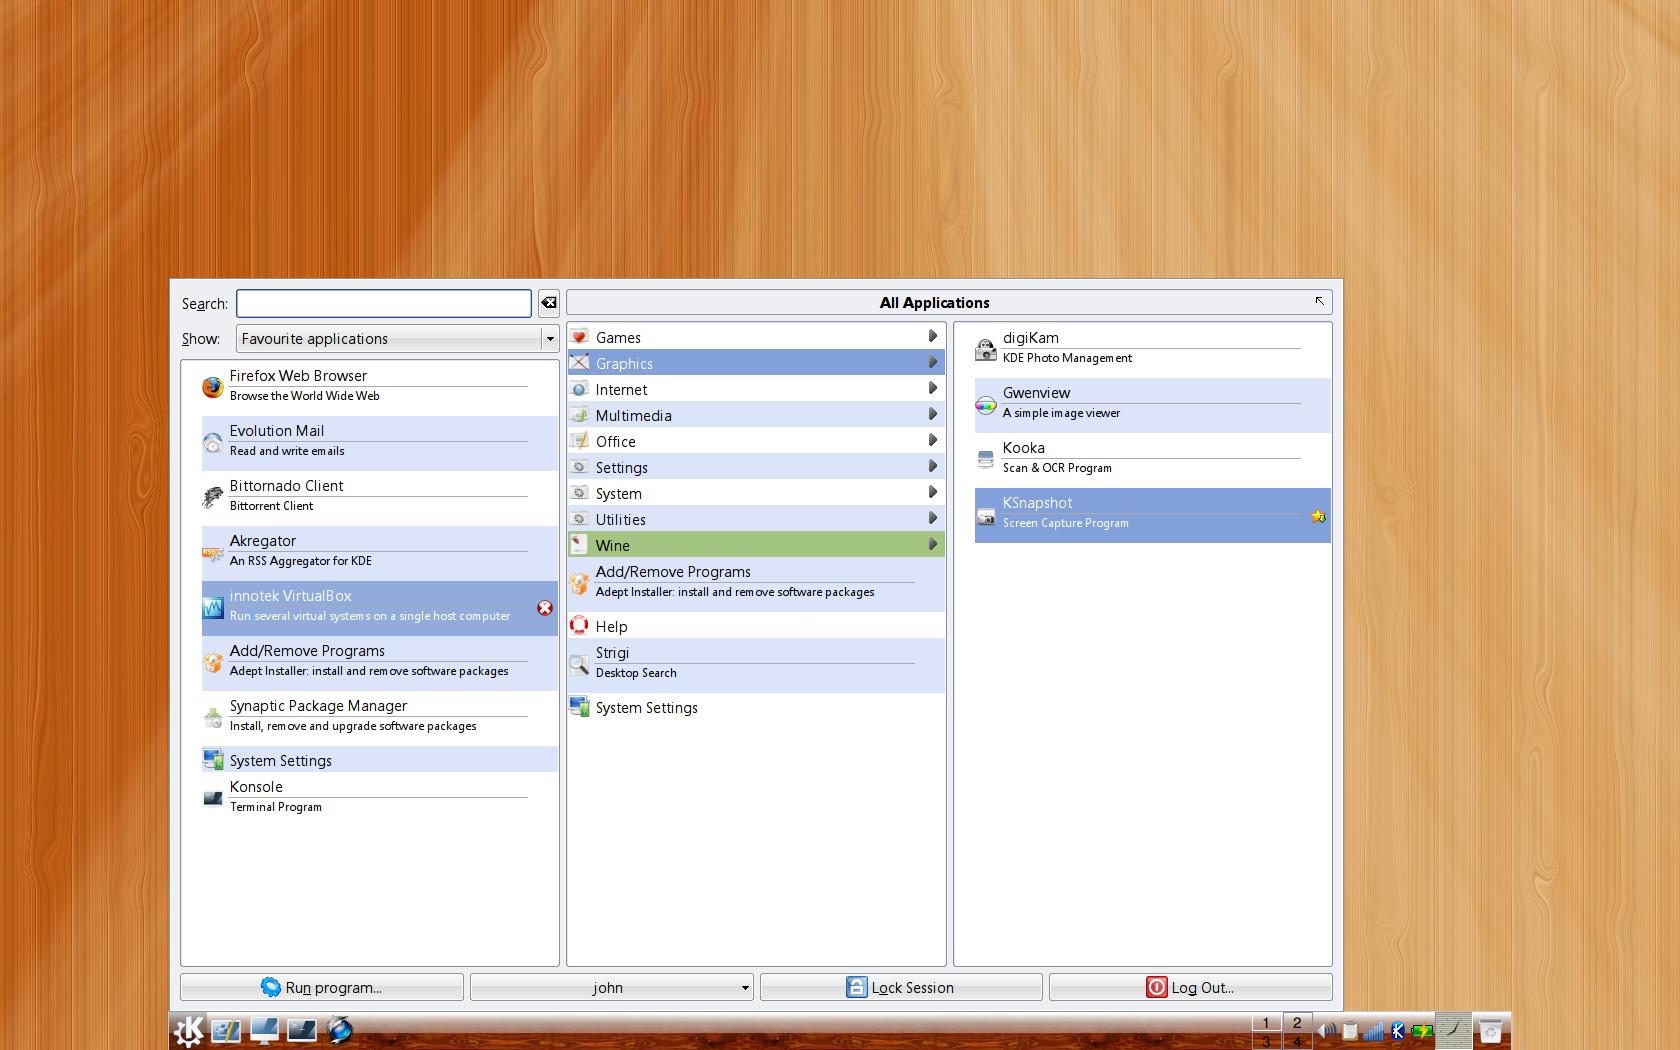The width and height of the screenshot is (1680, 1050).
Task: Click the Log Out button
Action: pos(1190,987)
